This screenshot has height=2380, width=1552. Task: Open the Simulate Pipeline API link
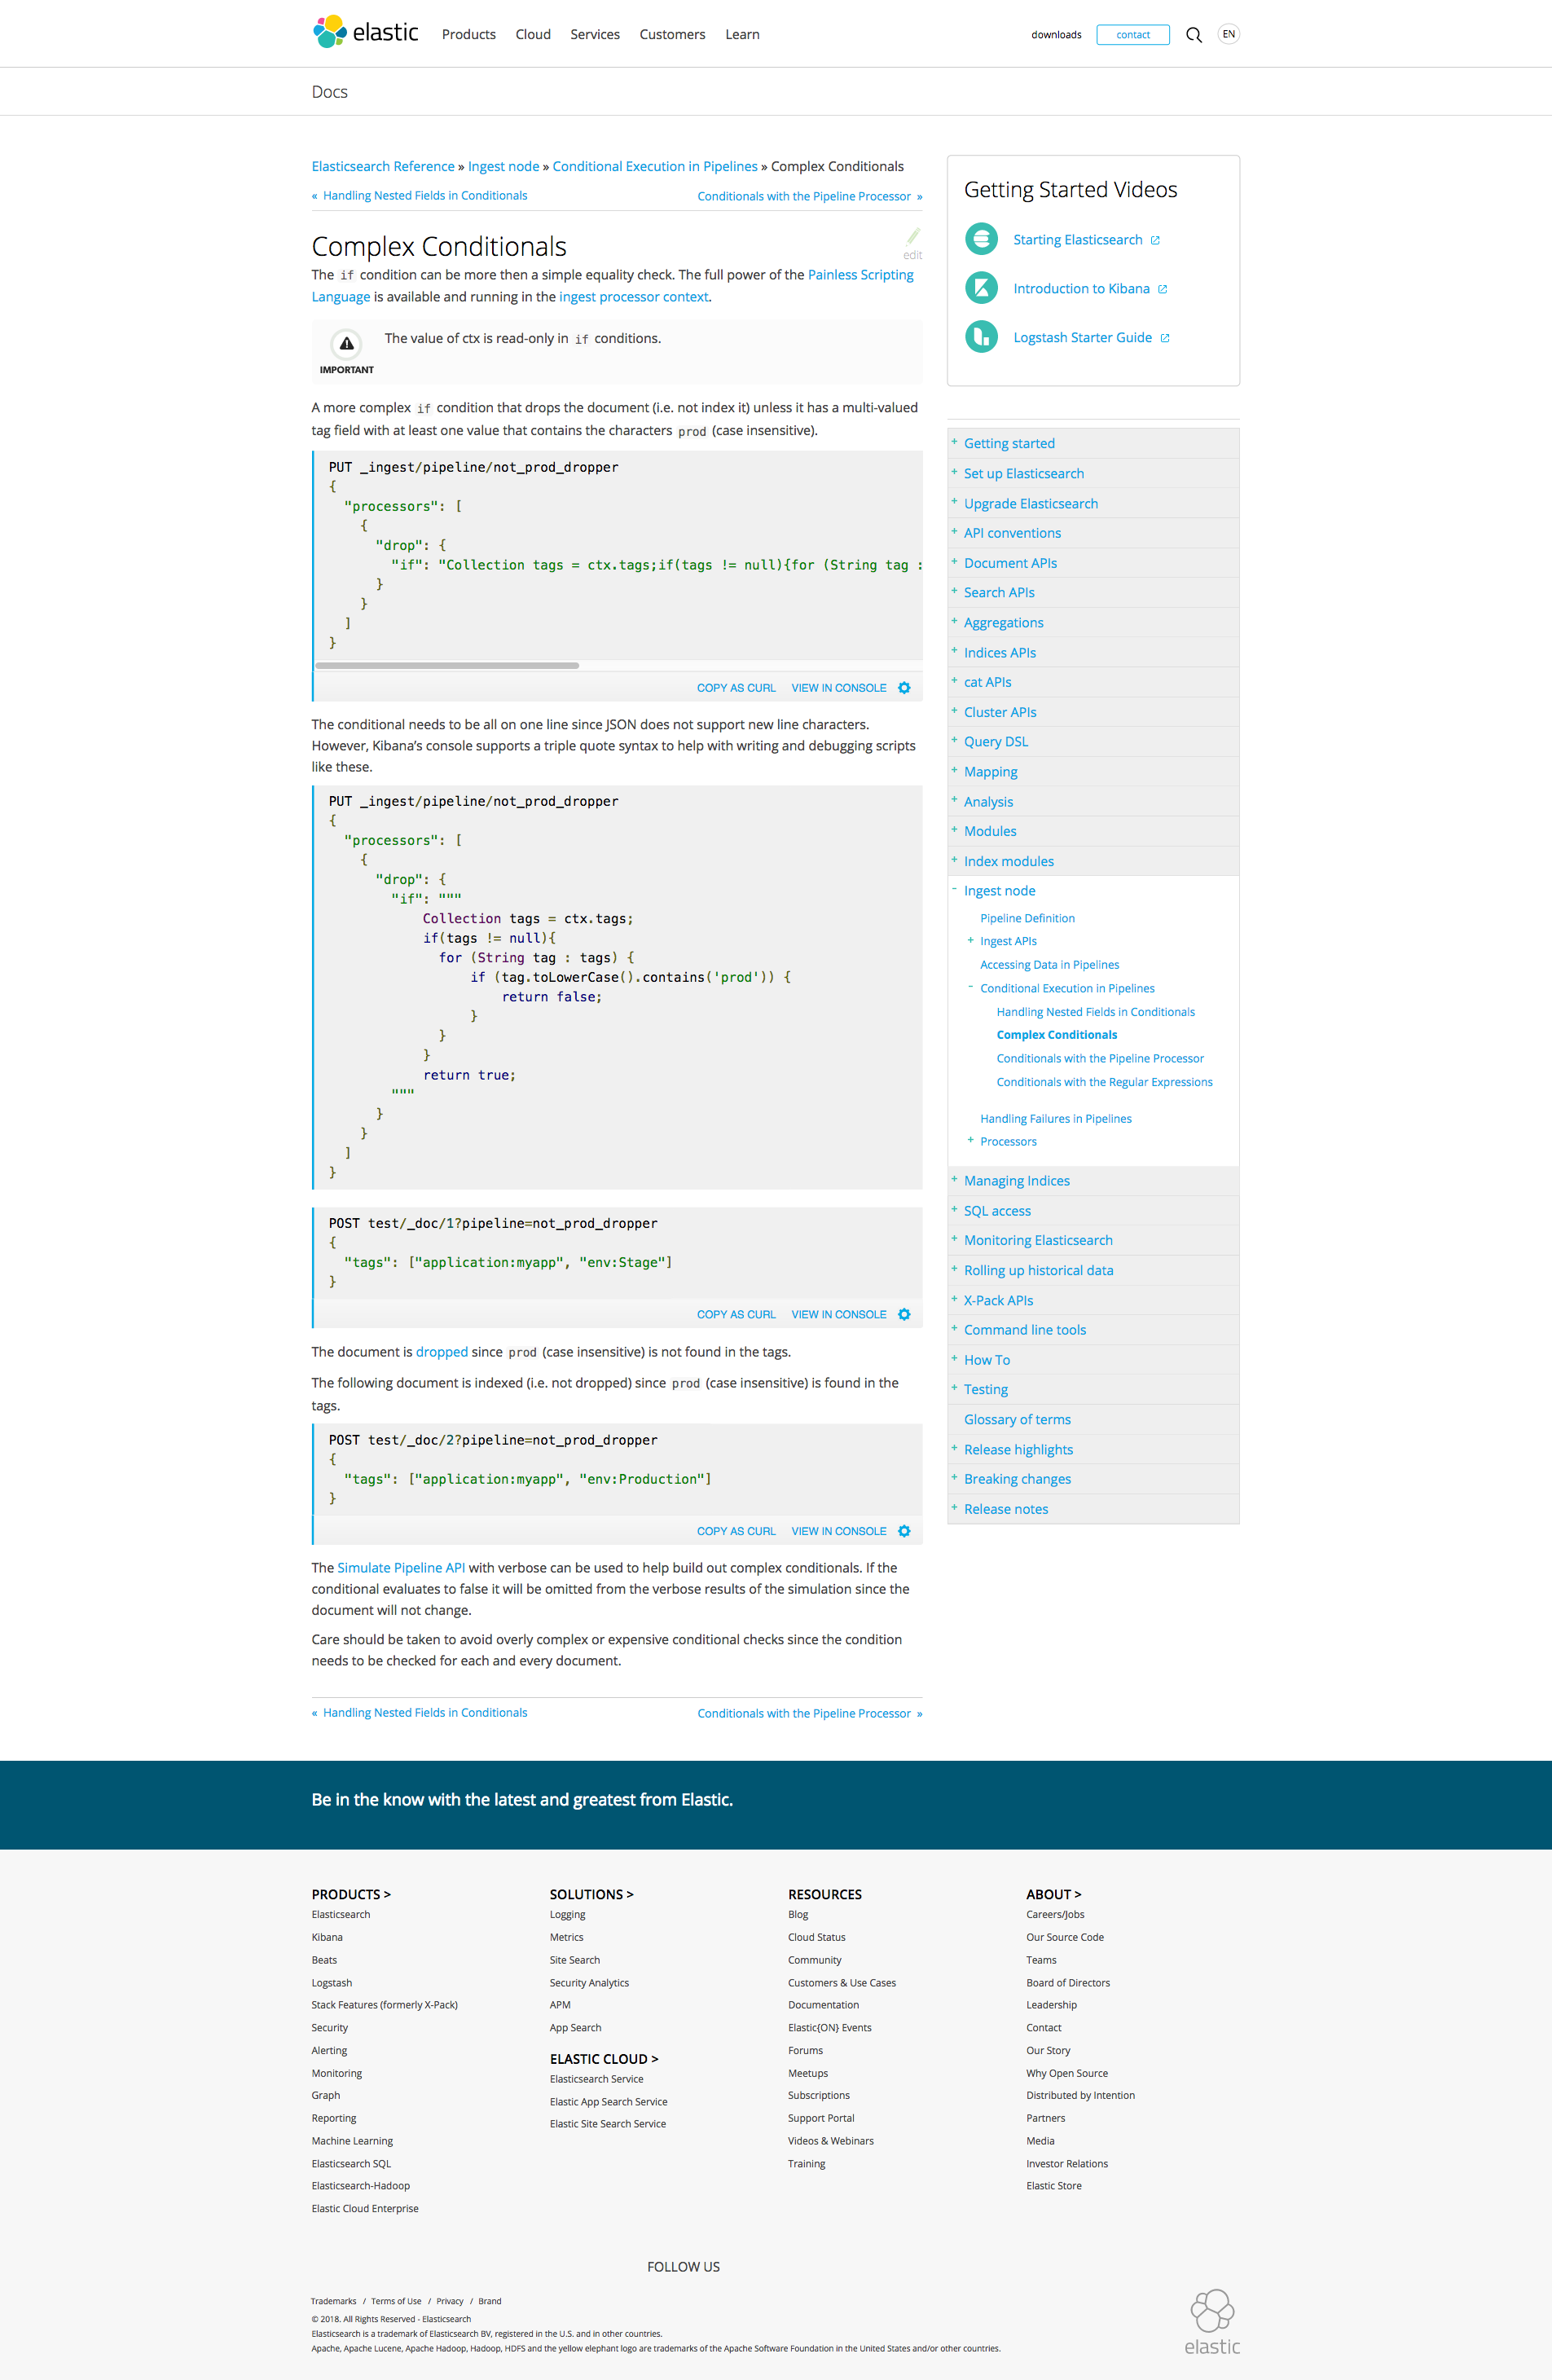click(401, 1568)
